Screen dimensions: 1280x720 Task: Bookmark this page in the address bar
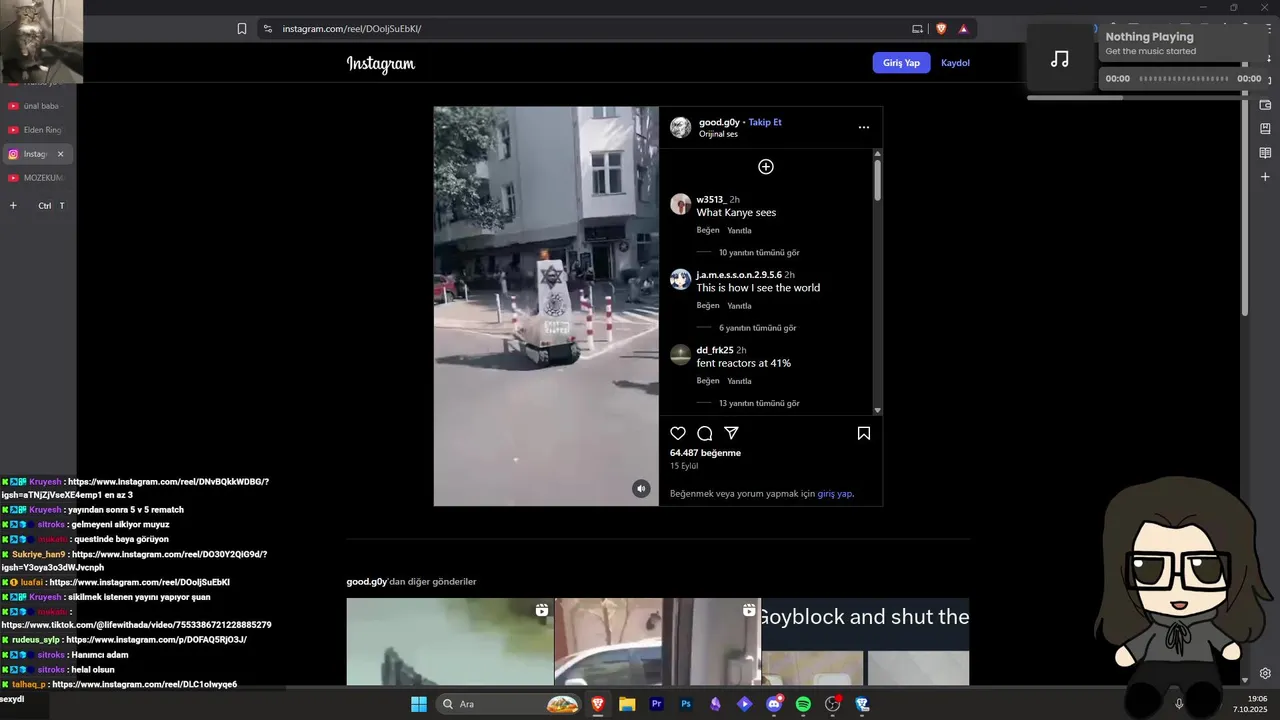coord(242,29)
